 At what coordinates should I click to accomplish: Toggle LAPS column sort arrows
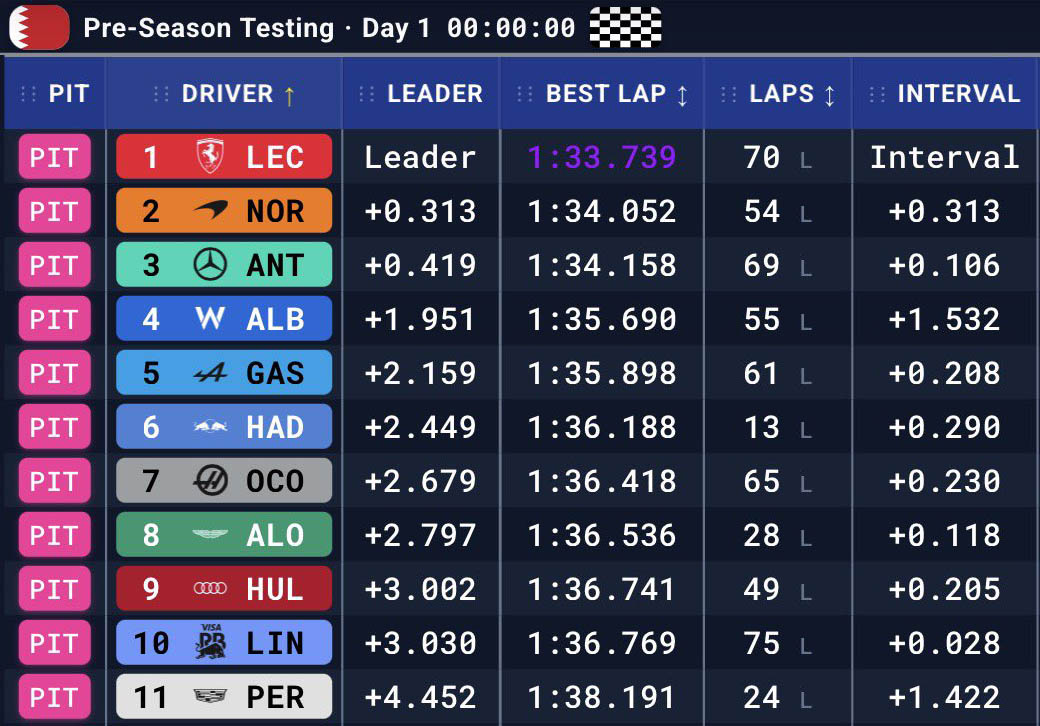pyautogui.click(x=829, y=95)
